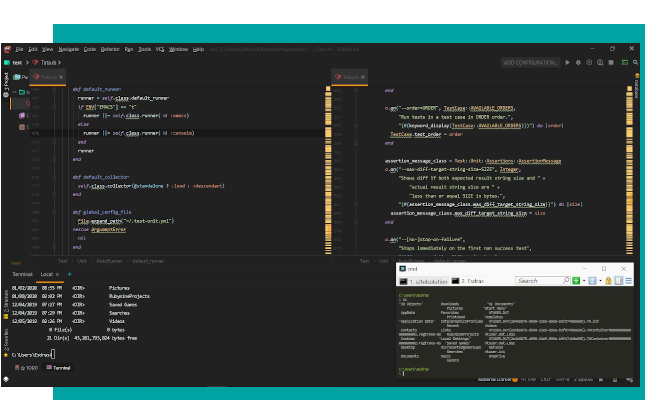Click the ADD CONFIGURATION button
645x400 pixels.
pos(530,63)
